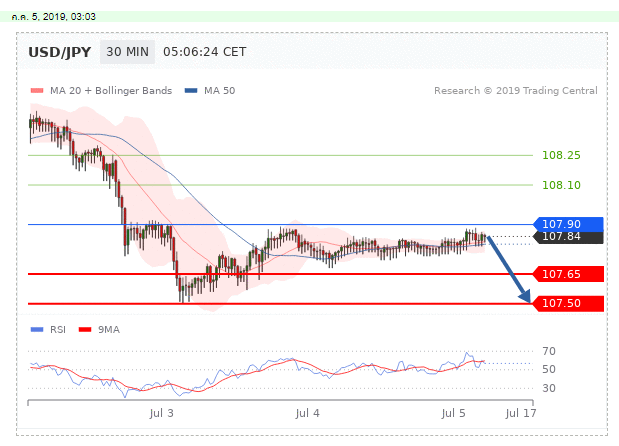The height and width of the screenshot is (446, 619).
Task: Click the Jul 17 date axis label
Action: (x=521, y=413)
